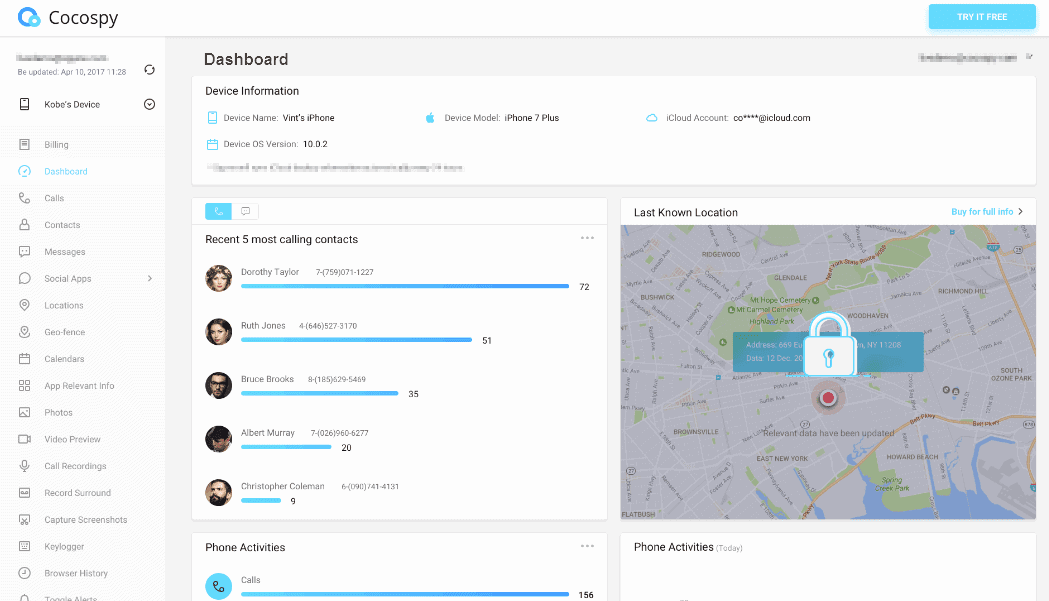Click Dorothy Taylor's call frequency bar
Viewport: 1049px width, 601px height.
tap(404, 285)
